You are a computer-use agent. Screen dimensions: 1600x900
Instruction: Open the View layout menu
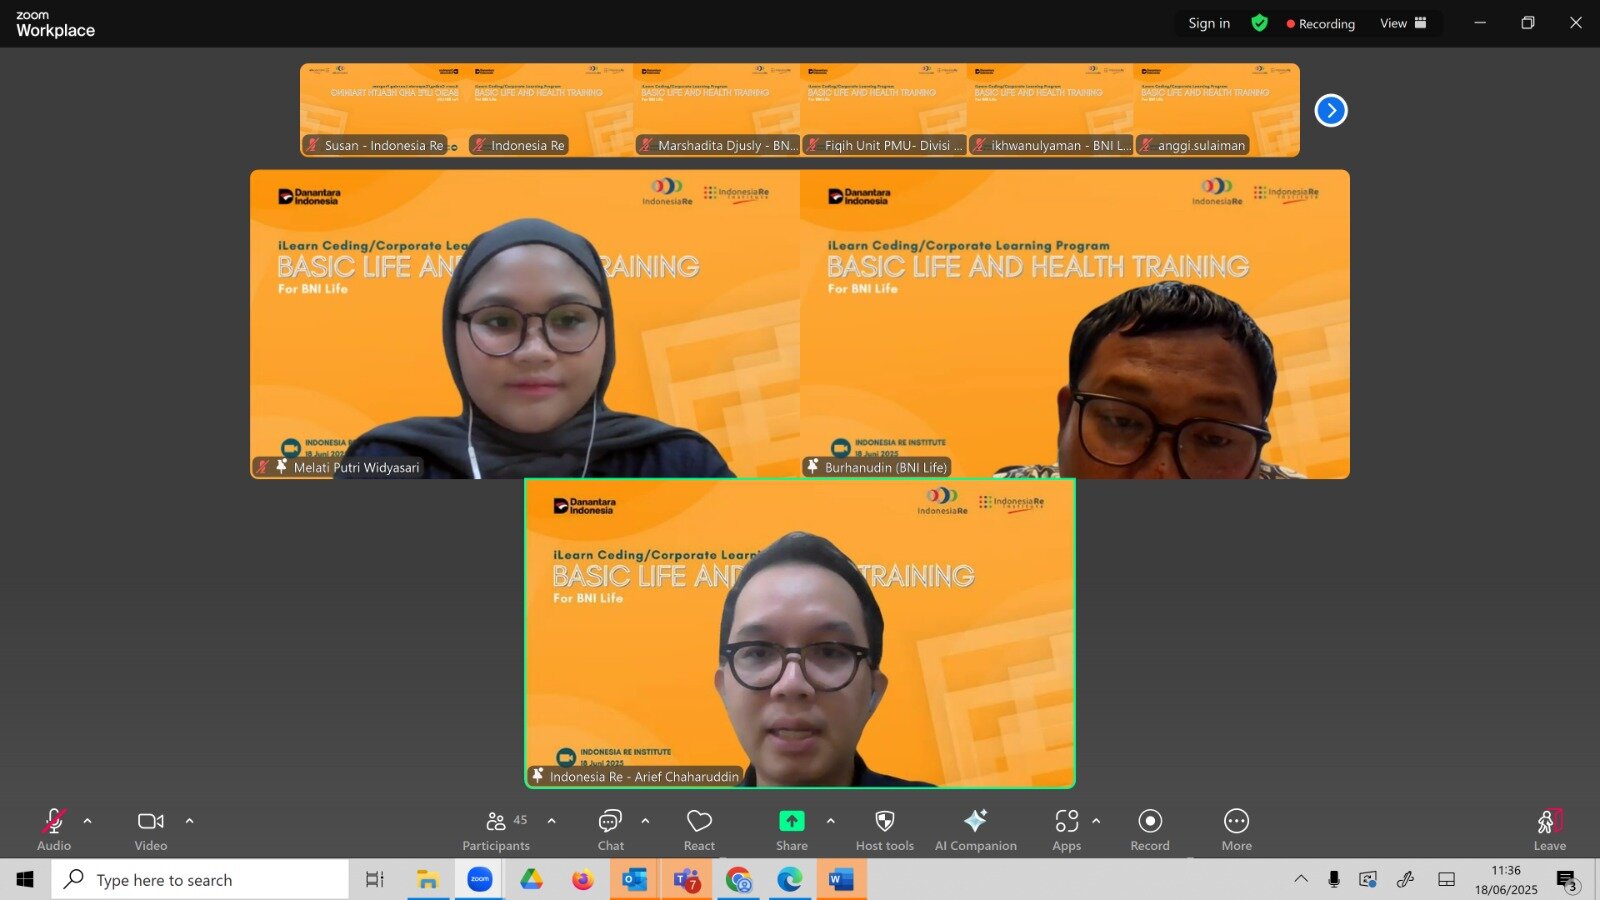point(1403,23)
